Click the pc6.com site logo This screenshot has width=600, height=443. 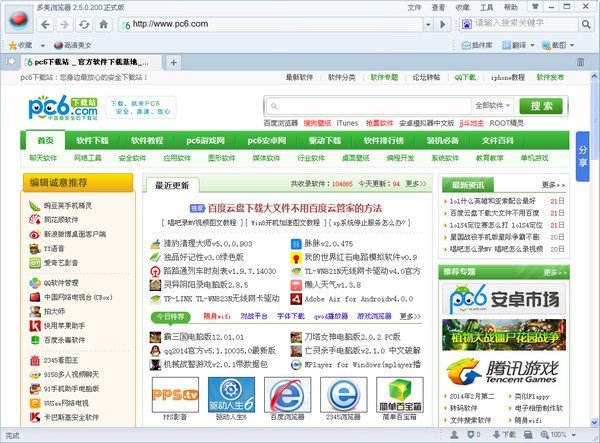63,107
